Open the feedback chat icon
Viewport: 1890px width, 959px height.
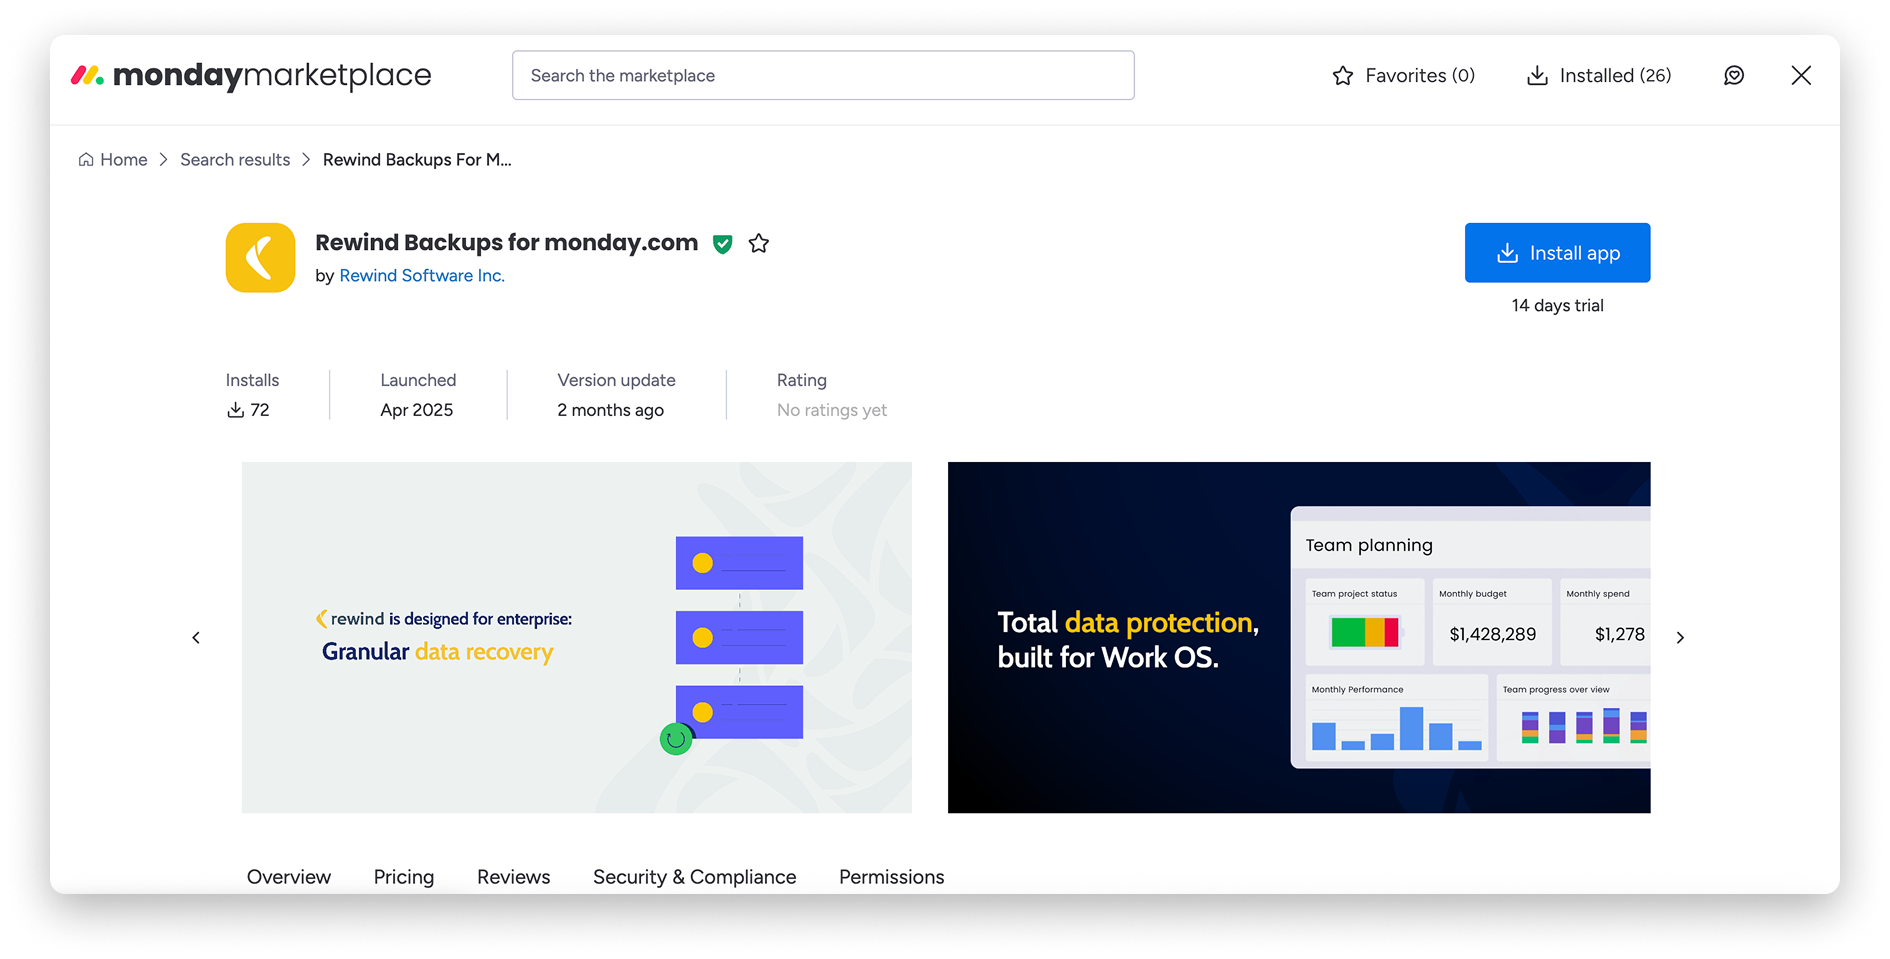(1734, 75)
